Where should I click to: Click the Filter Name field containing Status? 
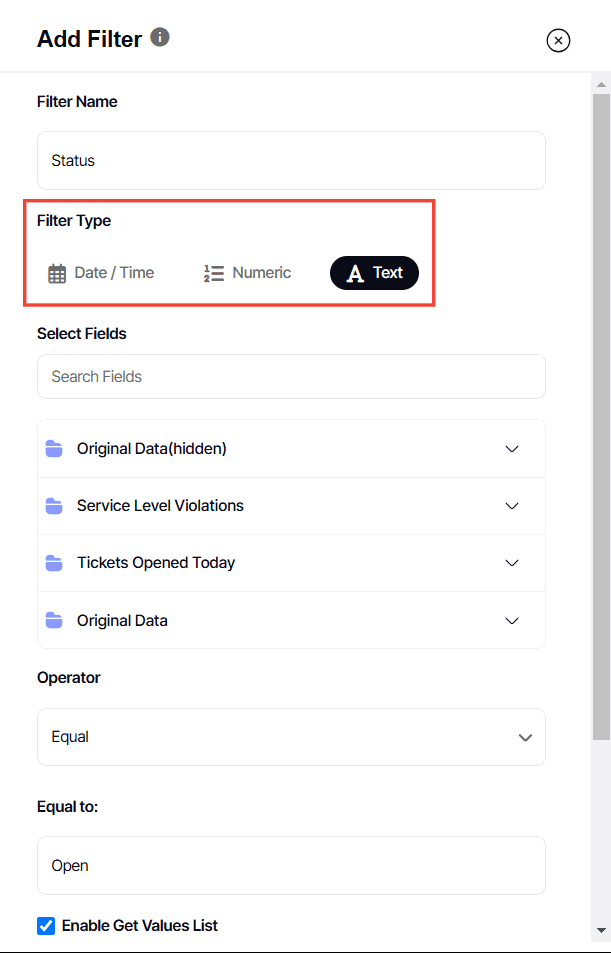[x=291, y=160]
